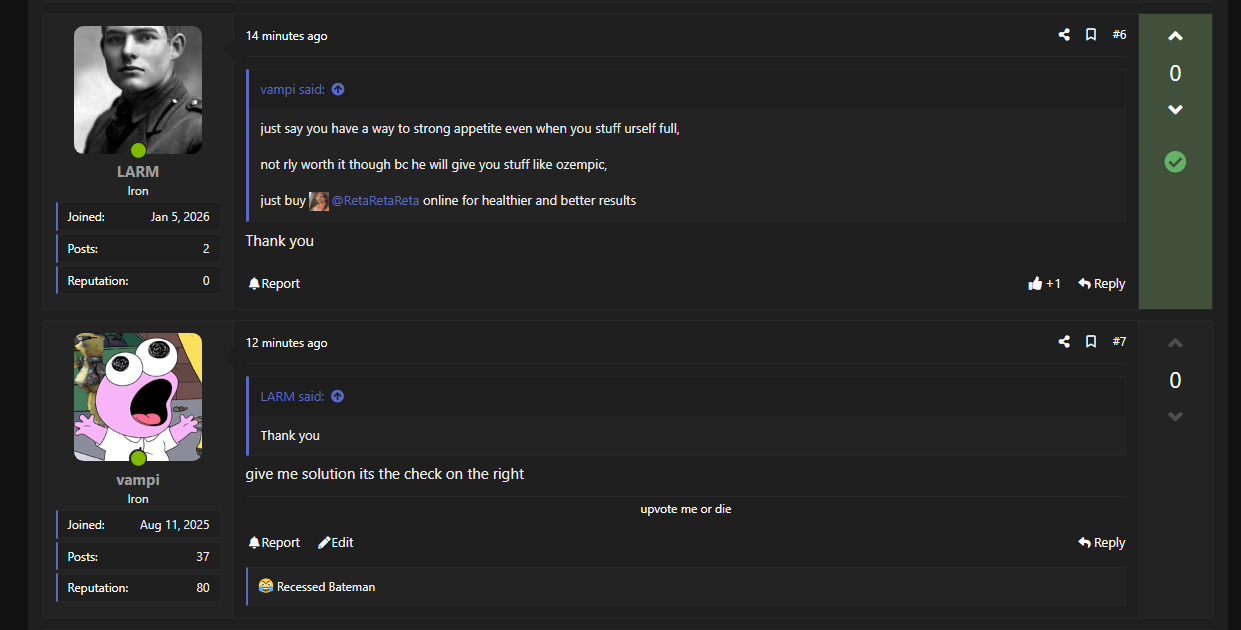Jump to vampi's quoted original post
The image size is (1241, 630).
[x=338, y=90]
